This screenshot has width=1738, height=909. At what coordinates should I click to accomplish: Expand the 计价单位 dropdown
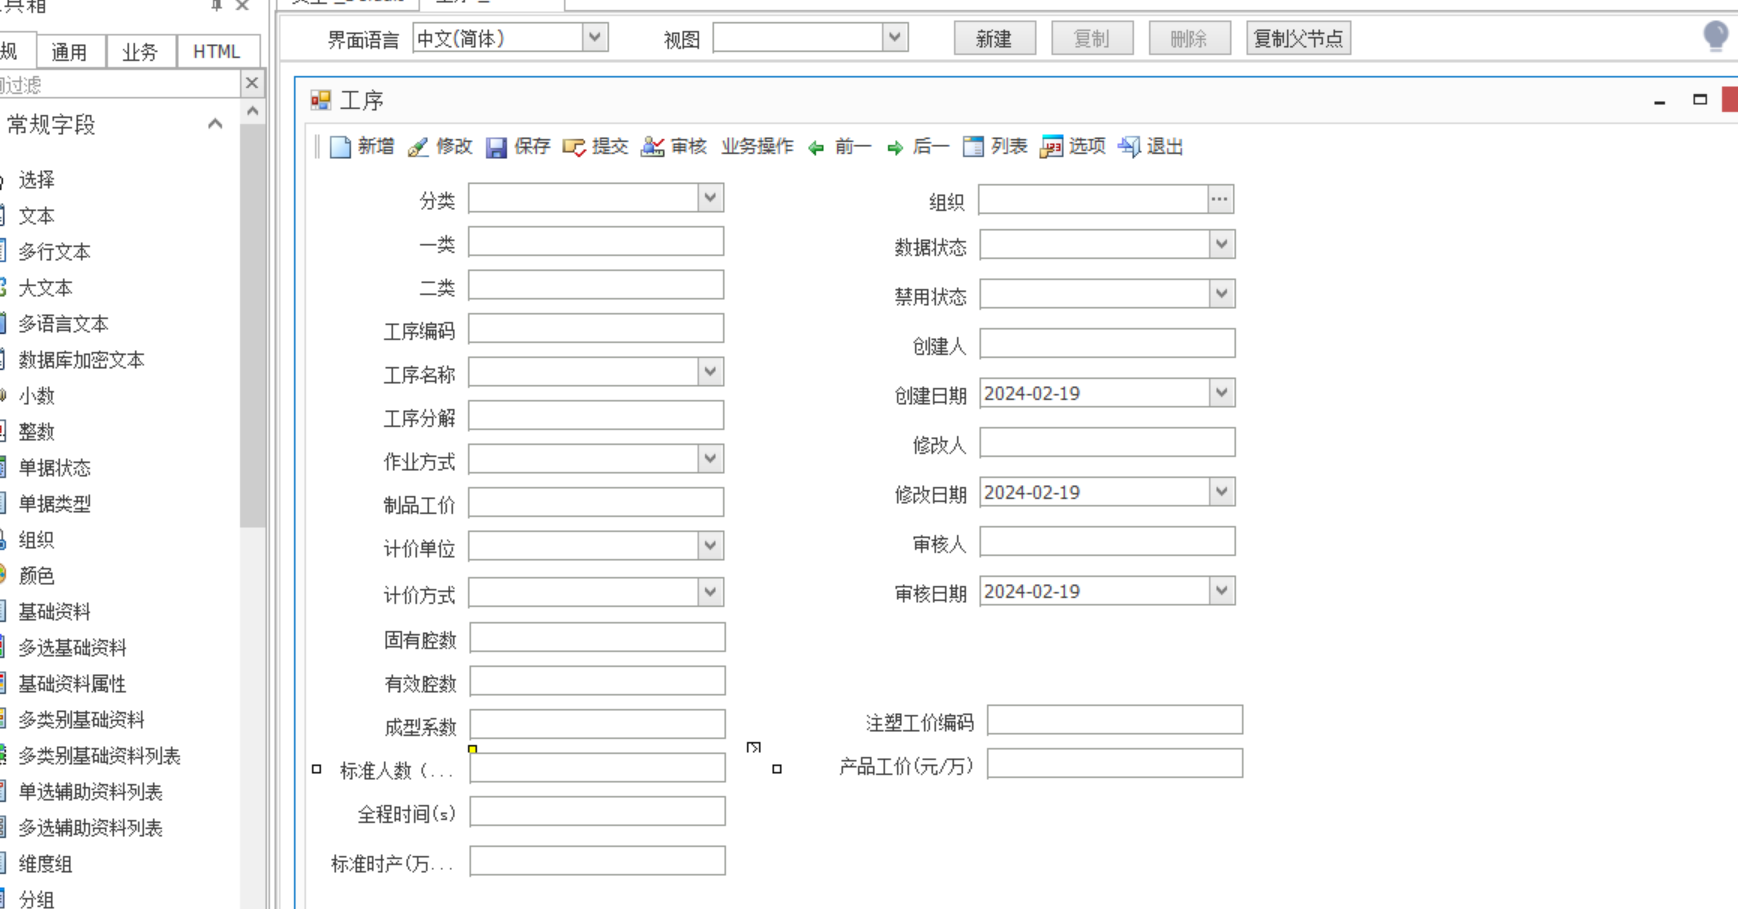[710, 546]
